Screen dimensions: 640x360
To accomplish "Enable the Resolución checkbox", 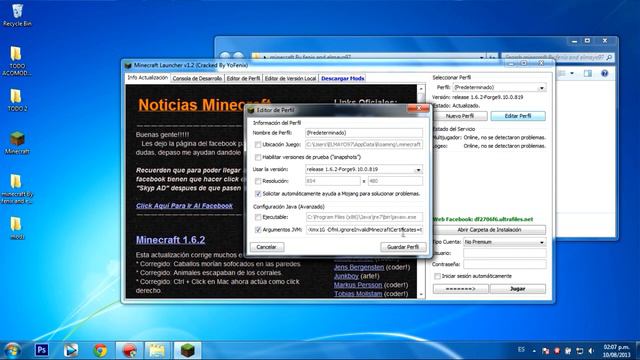I will tap(258, 181).
